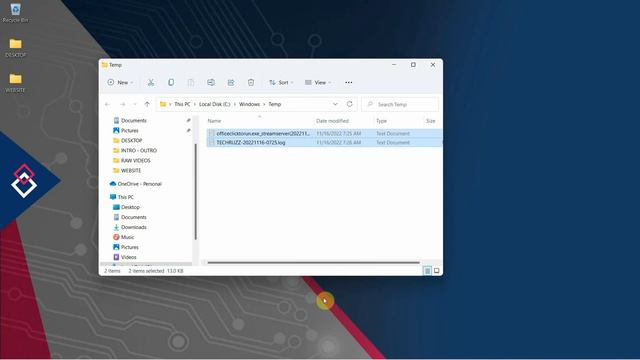Go back with the Back arrow
Image resolution: width=640 pixels, height=360 pixels.
[108, 104]
